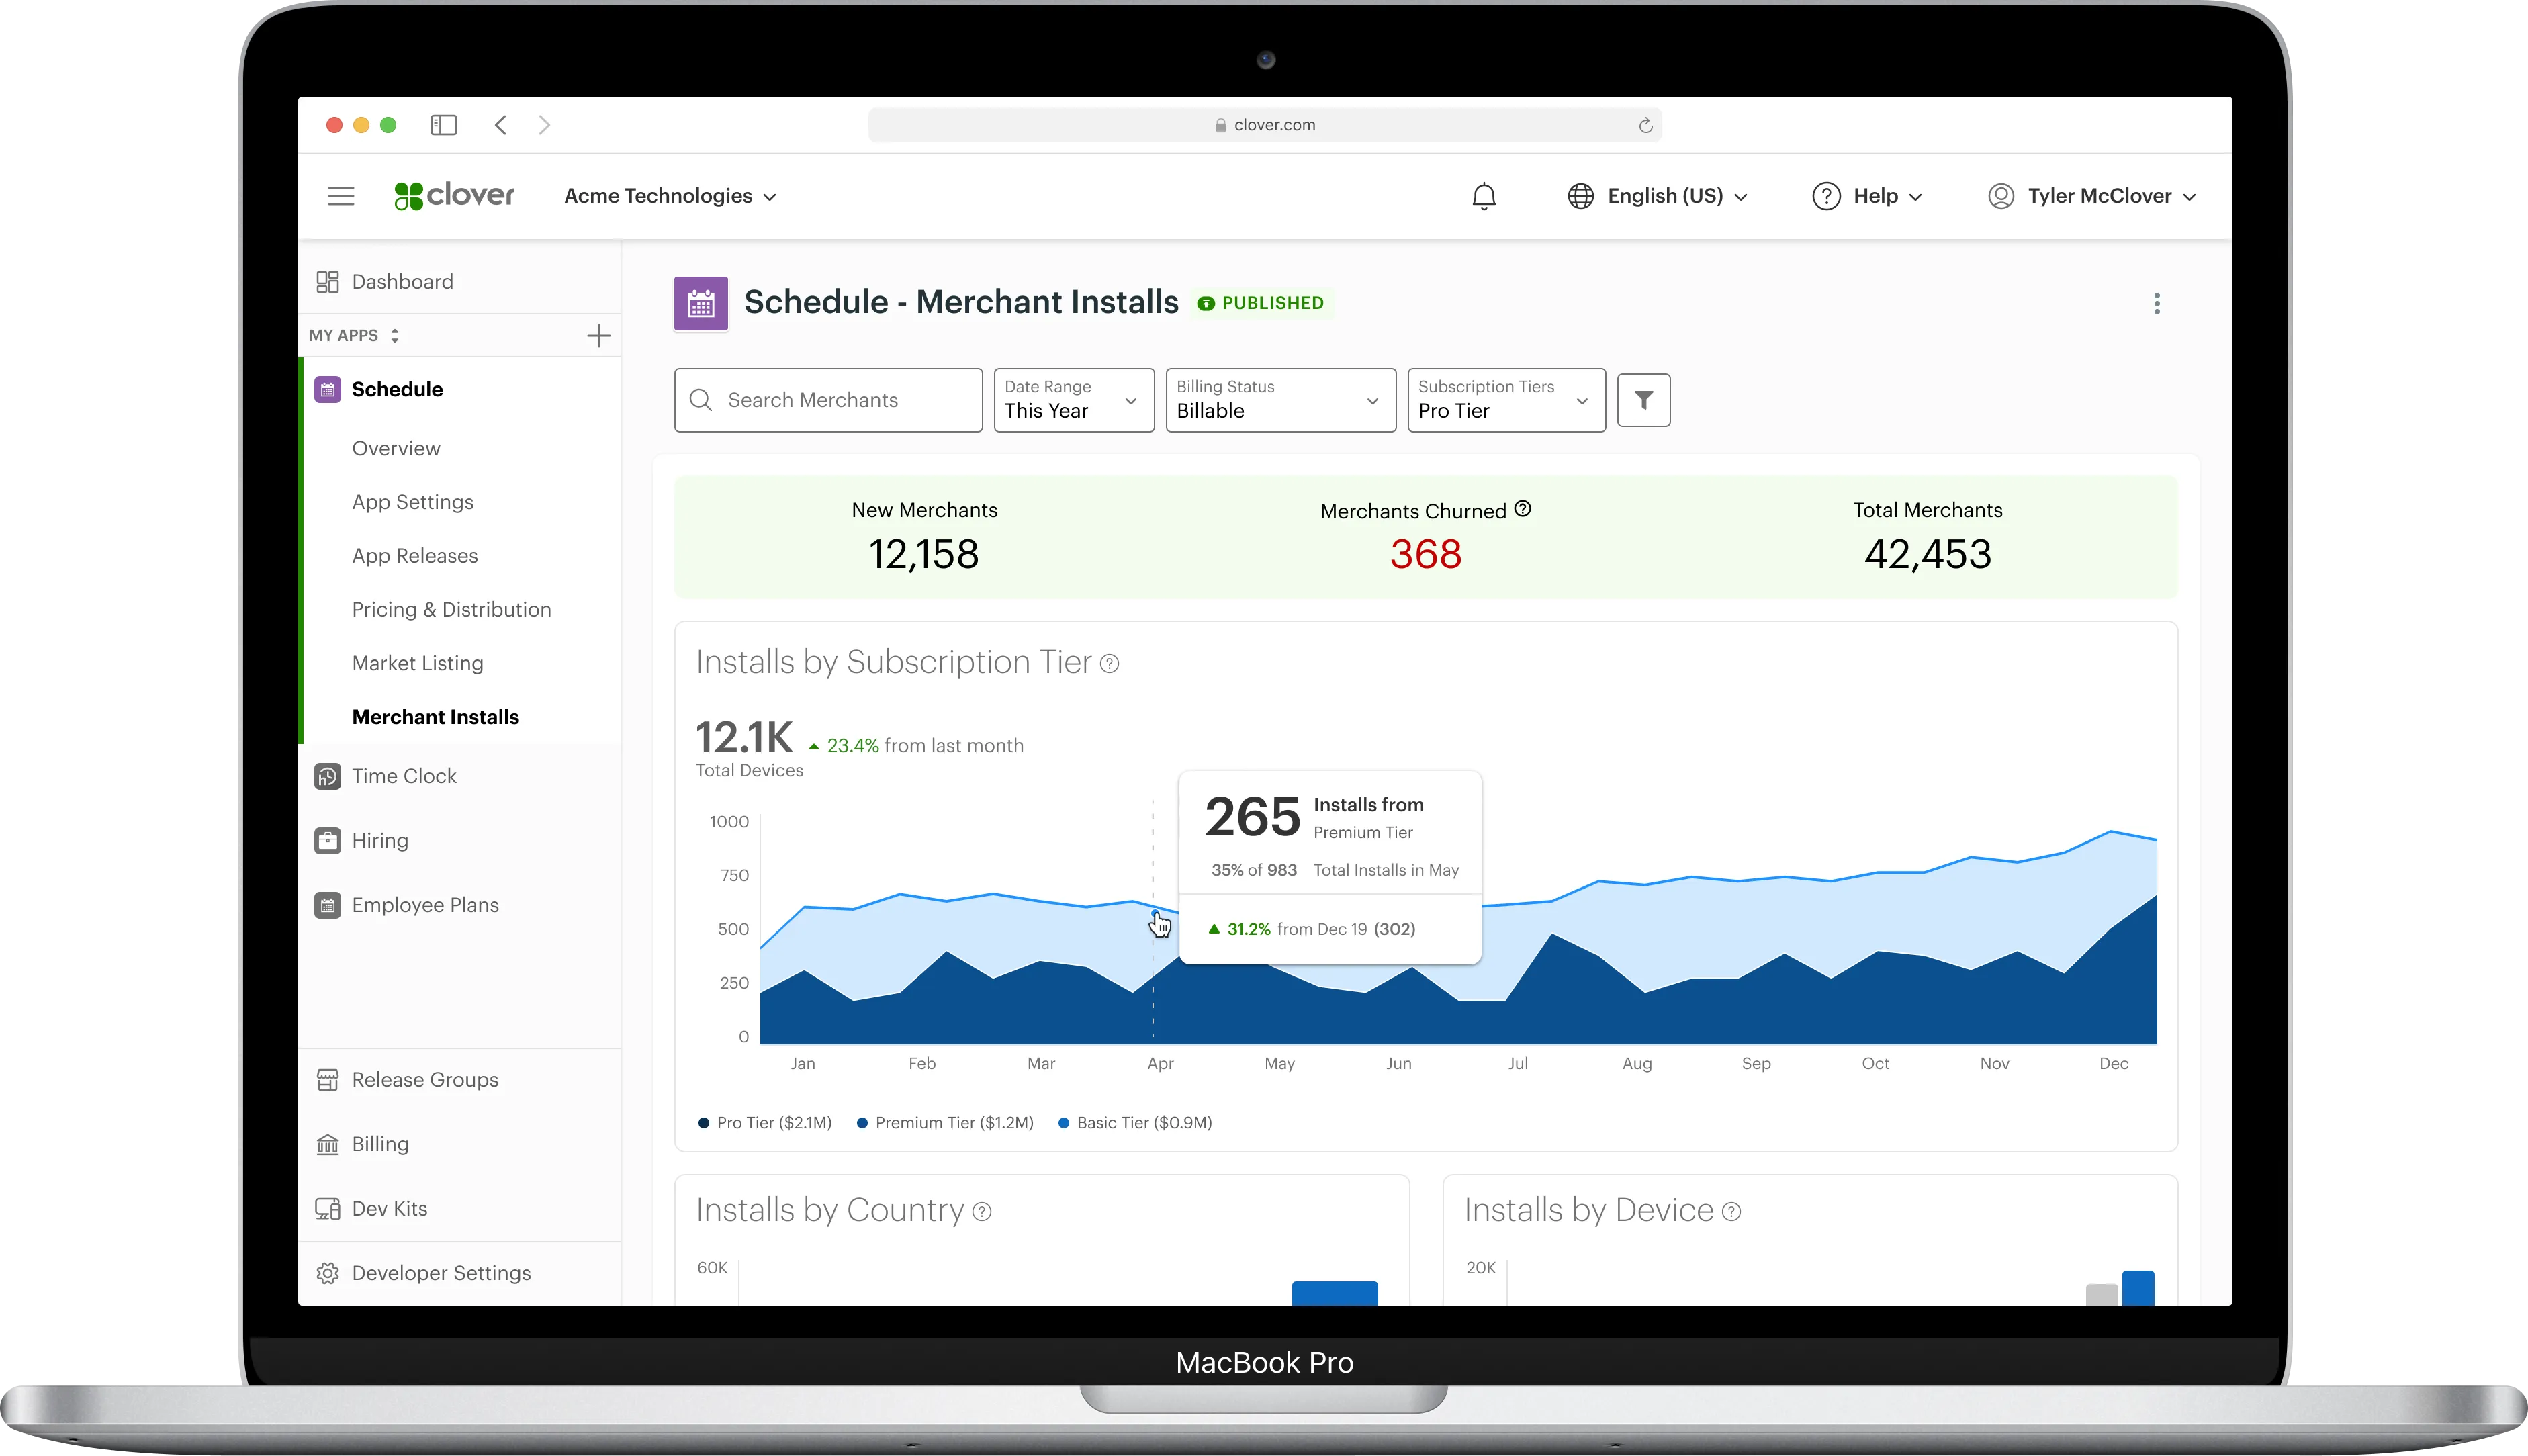Screen dimensions: 2528x1456
Task: Open the three-dot more options menu
Action: [x=2156, y=303]
